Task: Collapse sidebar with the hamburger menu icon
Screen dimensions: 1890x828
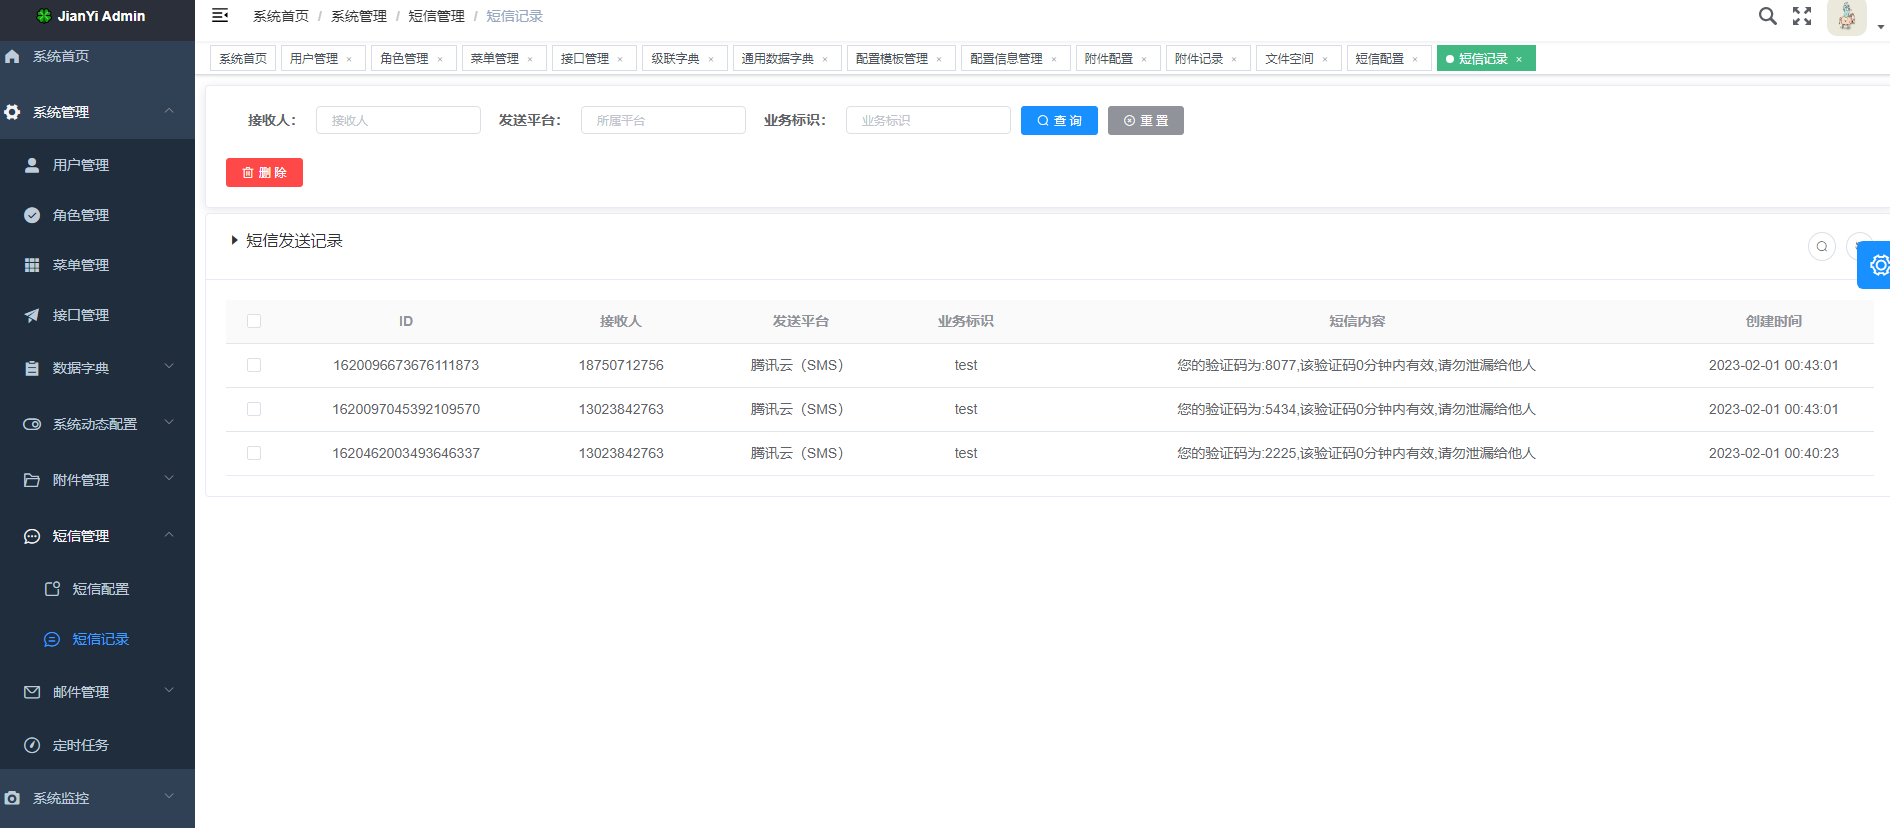Action: click(x=220, y=15)
